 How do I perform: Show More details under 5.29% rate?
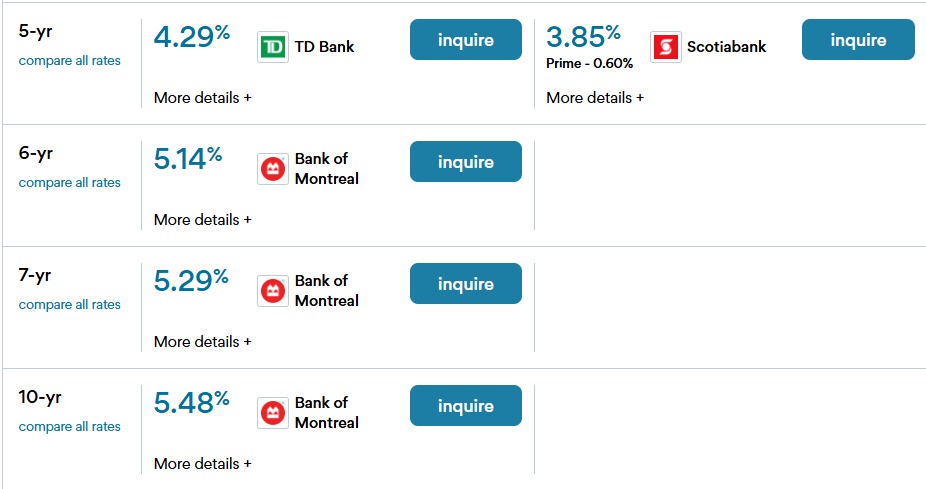coord(202,342)
